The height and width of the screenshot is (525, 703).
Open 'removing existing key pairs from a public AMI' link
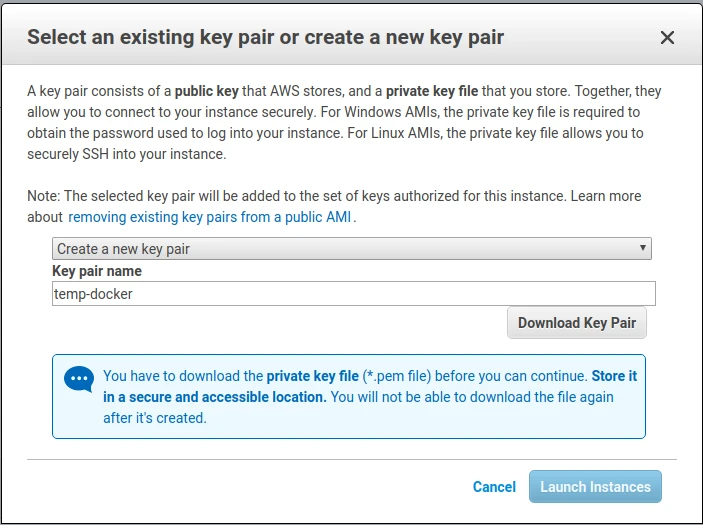click(x=210, y=216)
